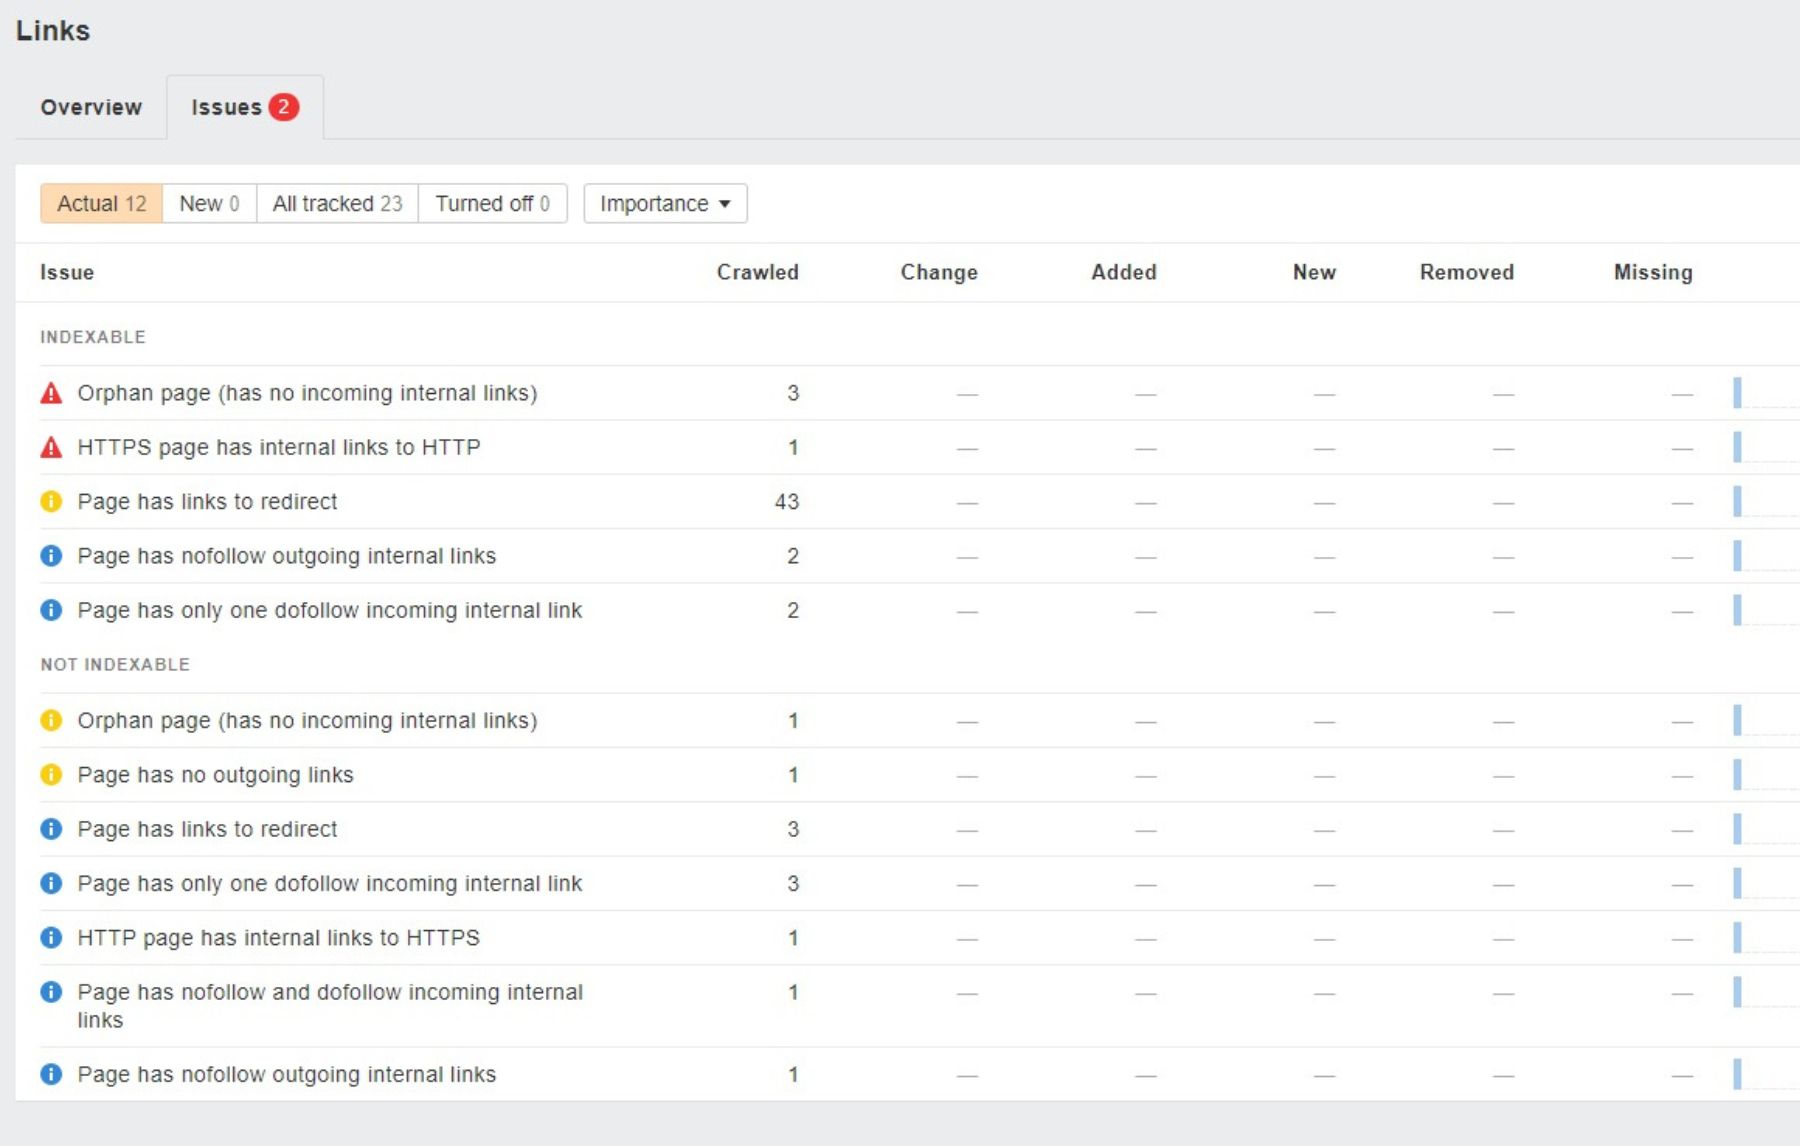Open Page has no outgoing links issue
This screenshot has height=1146, width=1800.
[x=215, y=775]
